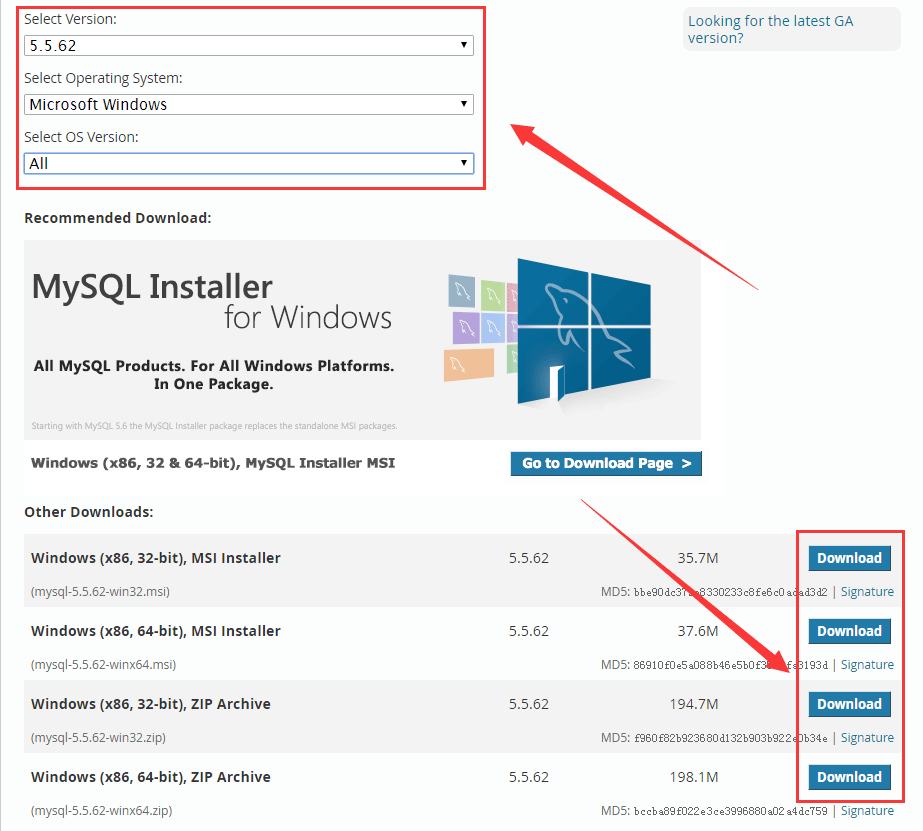This screenshot has height=831, width=923.
Task: Follow 'Looking for the latest GA version?' link
Action: (x=770, y=29)
